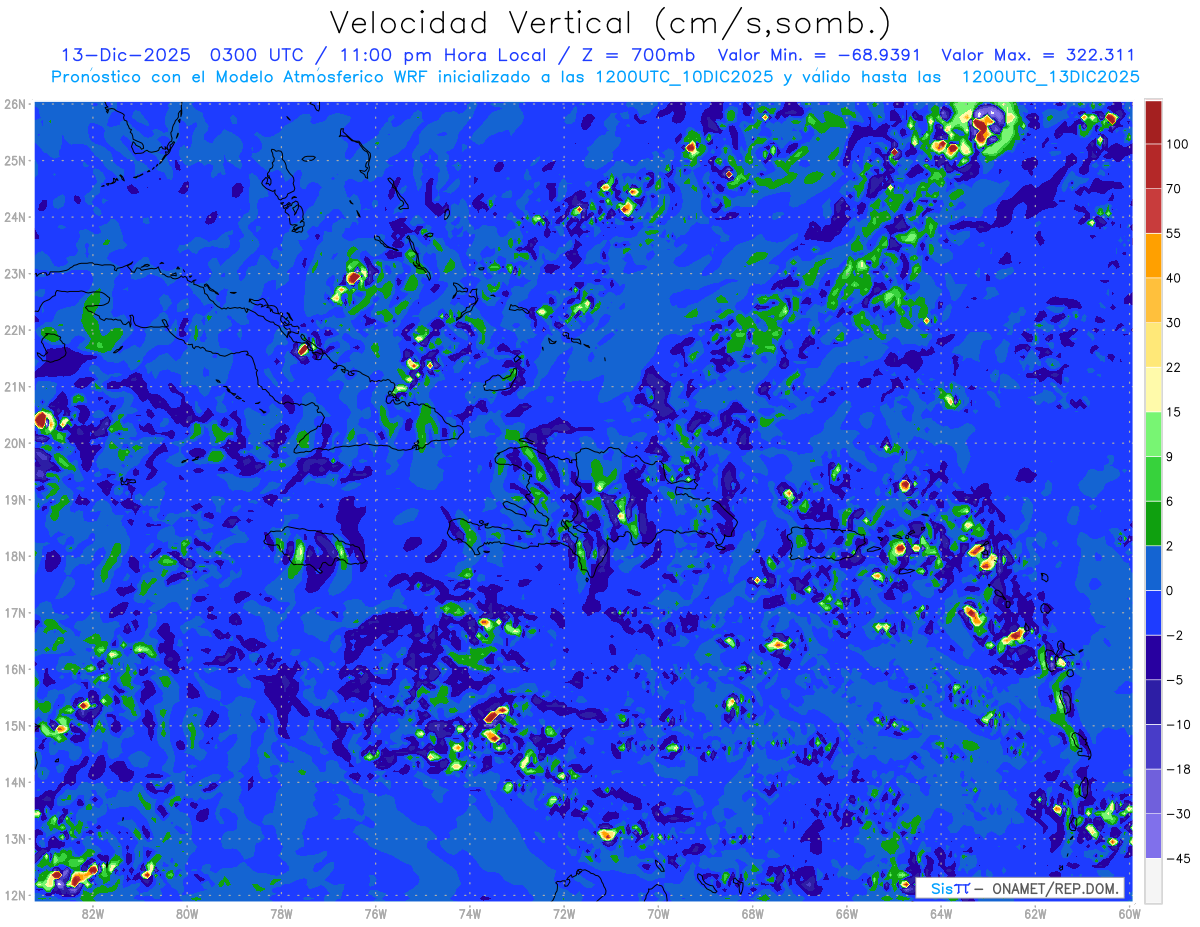Click the '-45' color scale label

point(1177,858)
